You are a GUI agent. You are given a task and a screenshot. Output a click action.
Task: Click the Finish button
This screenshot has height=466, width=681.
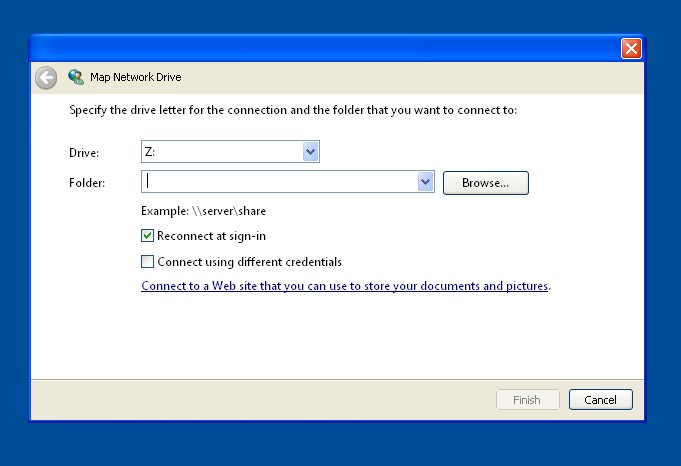coord(527,400)
